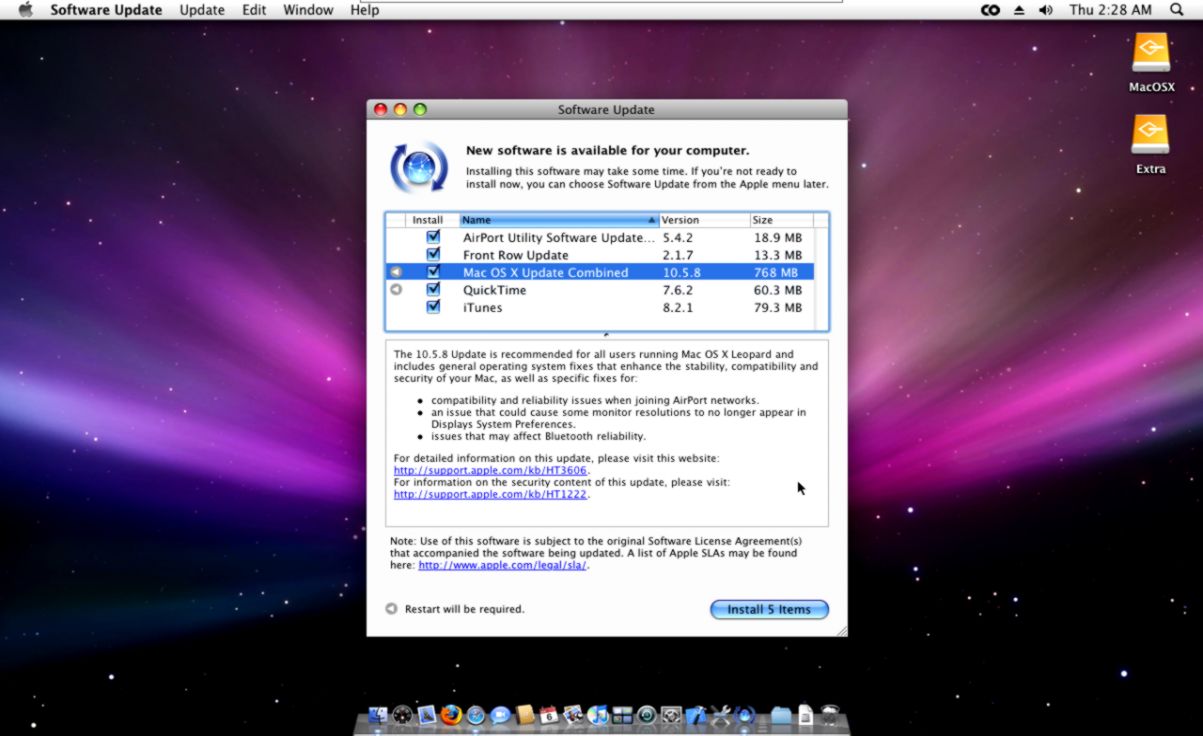Viewport: 1203px width, 736px height.
Task: Open the Help menu
Action: click(364, 10)
